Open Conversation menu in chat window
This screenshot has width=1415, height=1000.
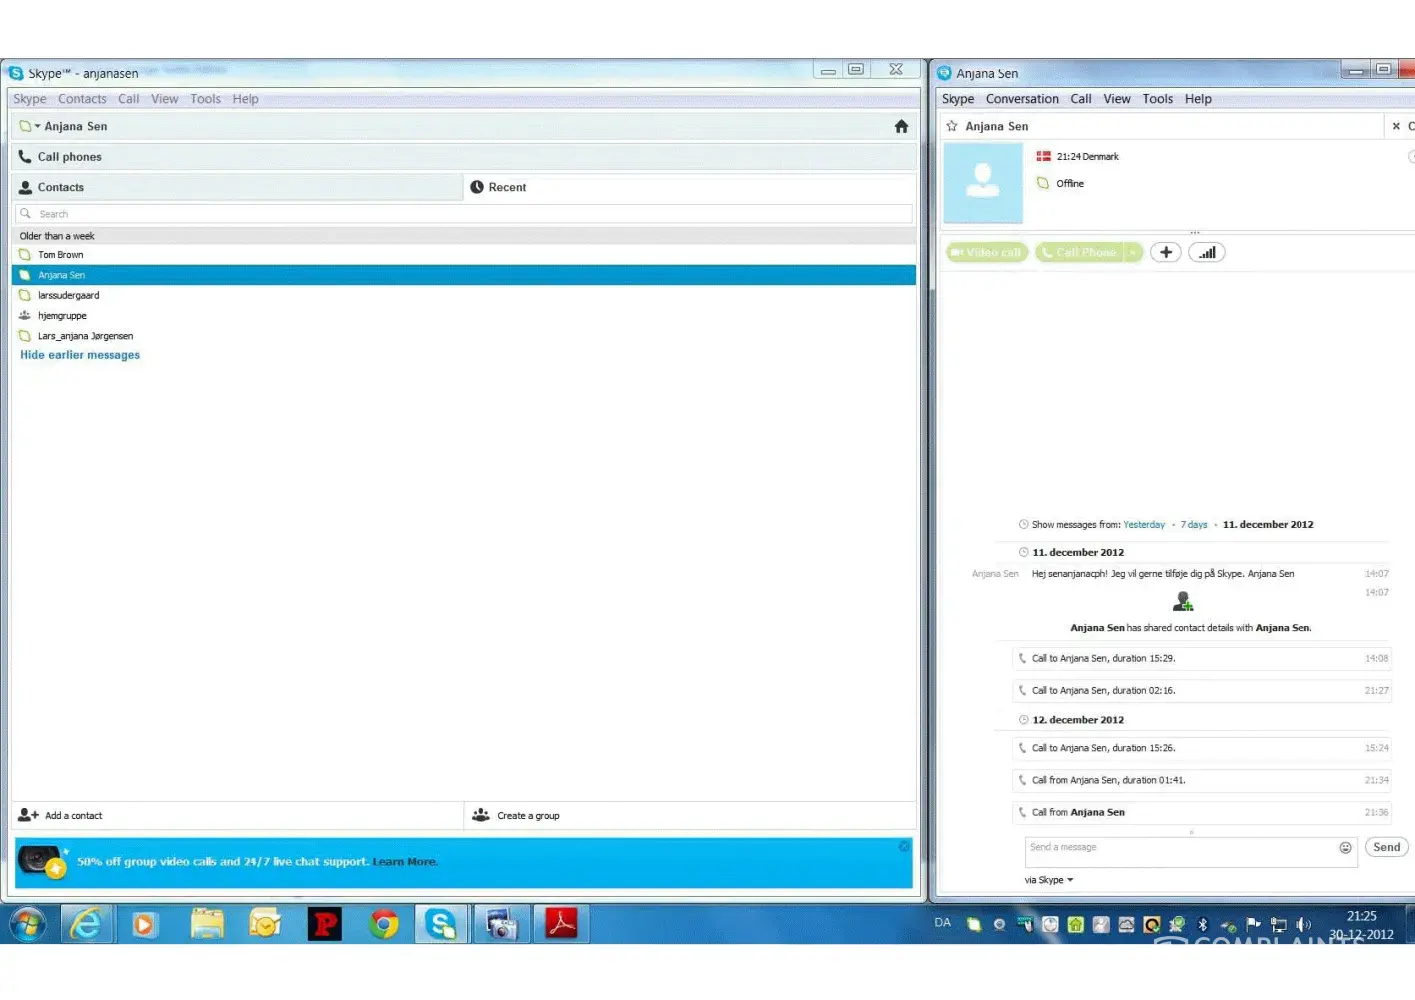(x=1022, y=99)
